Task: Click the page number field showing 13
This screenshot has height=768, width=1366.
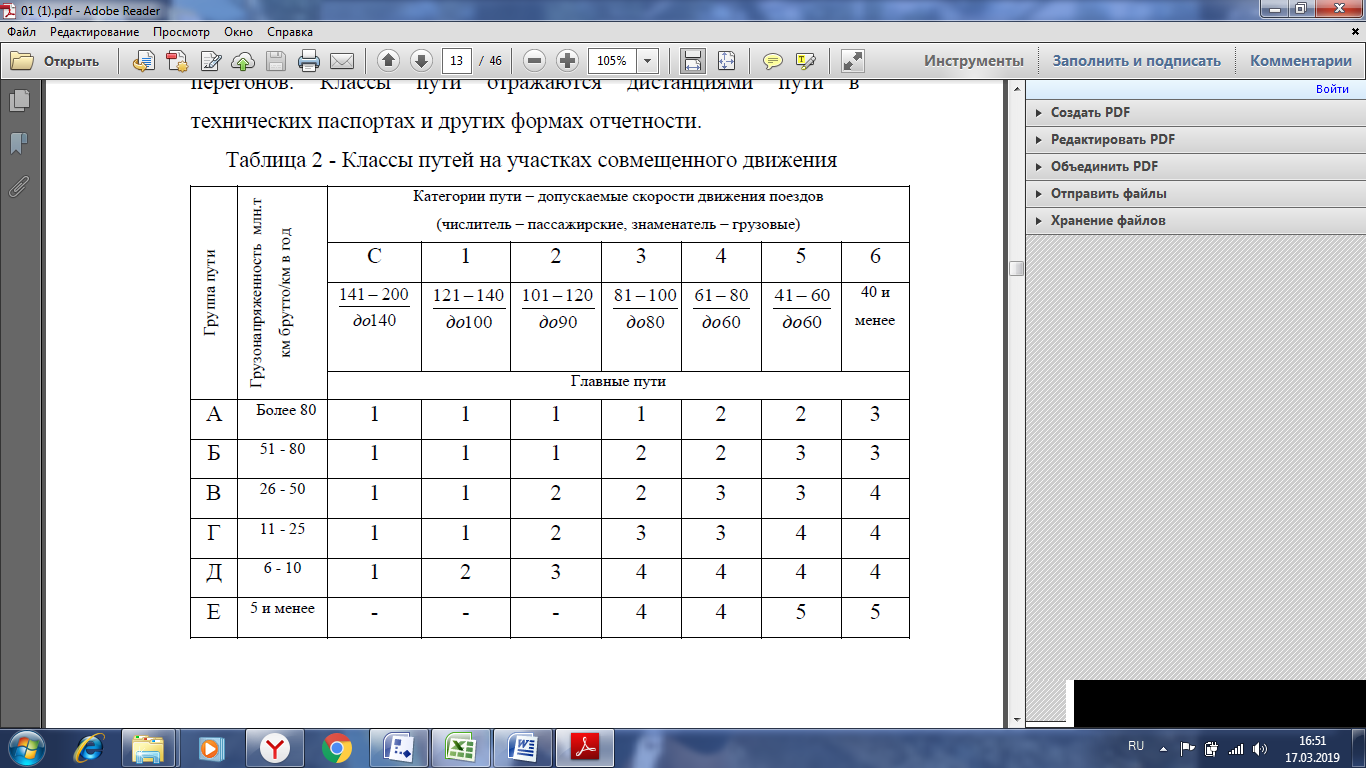Action: (457, 61)
